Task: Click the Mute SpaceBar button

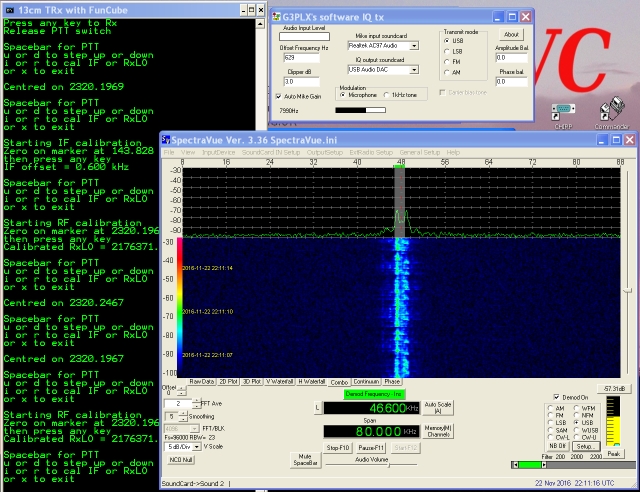Action: pyautogui.click(x=306, y=459)
